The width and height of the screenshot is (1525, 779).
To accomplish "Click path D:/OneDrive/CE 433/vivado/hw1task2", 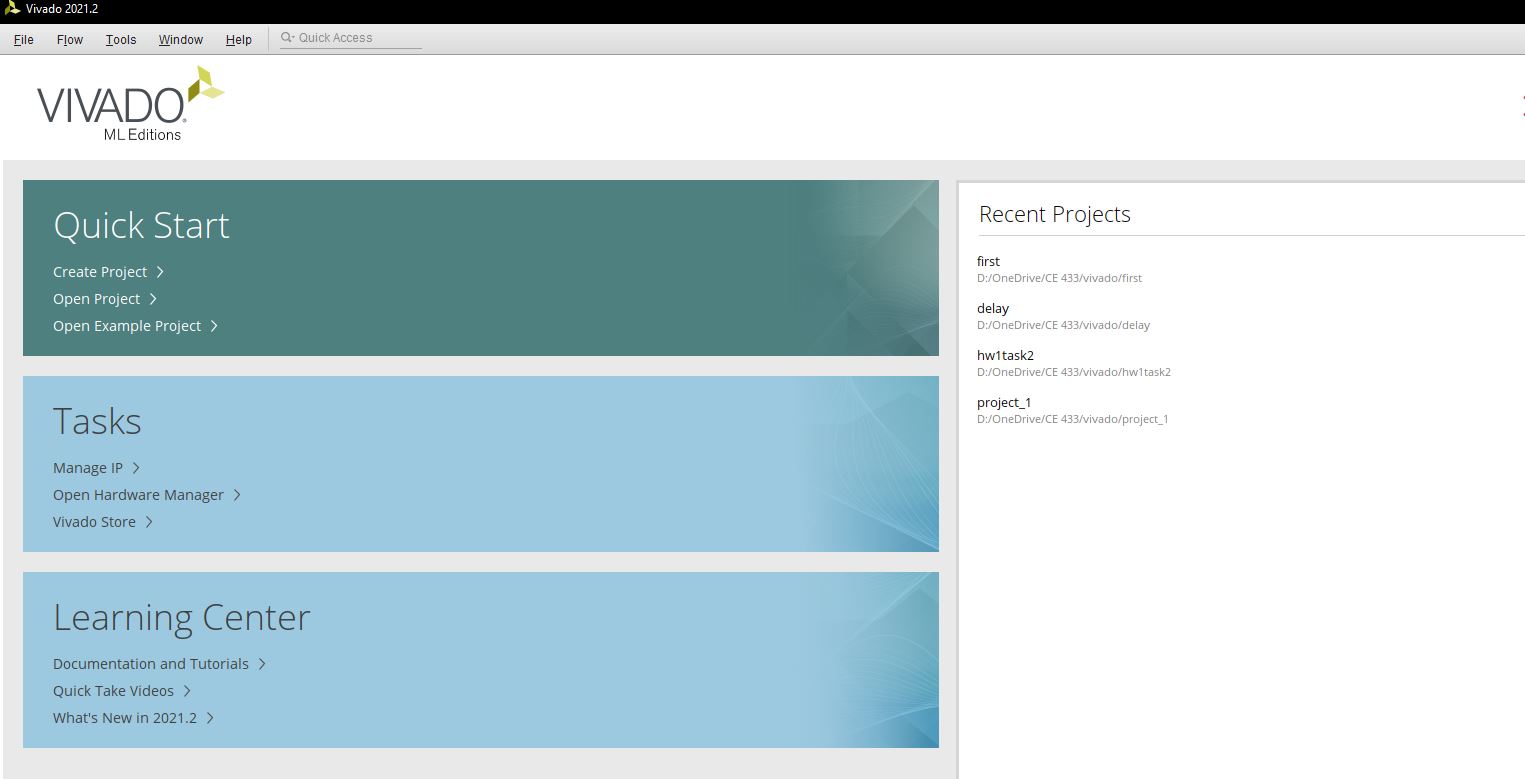I will tap(1073, 372).
